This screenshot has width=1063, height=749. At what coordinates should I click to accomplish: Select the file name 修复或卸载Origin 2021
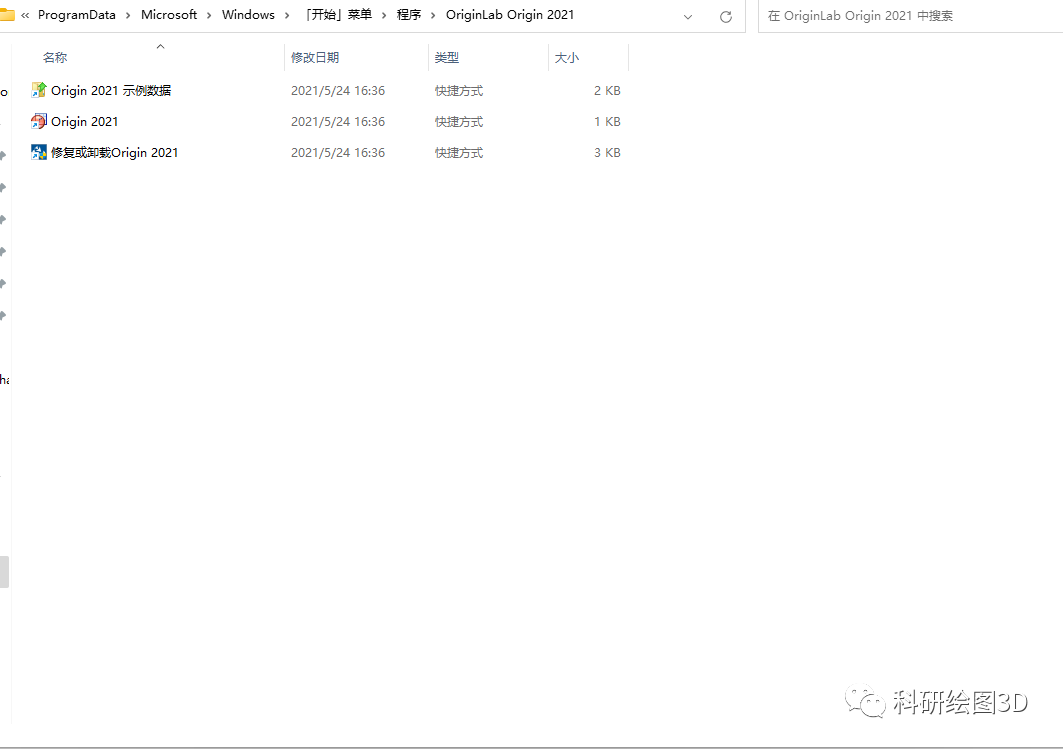click(115, 153)
